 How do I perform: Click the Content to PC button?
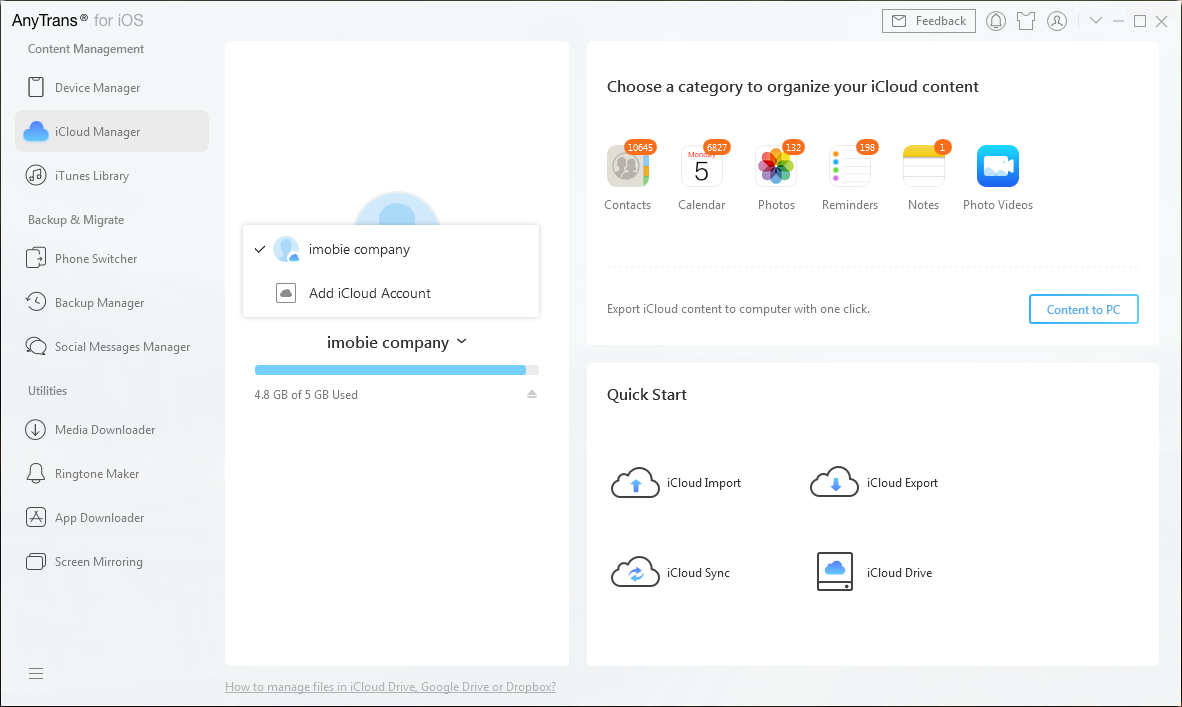[1083, 308]
